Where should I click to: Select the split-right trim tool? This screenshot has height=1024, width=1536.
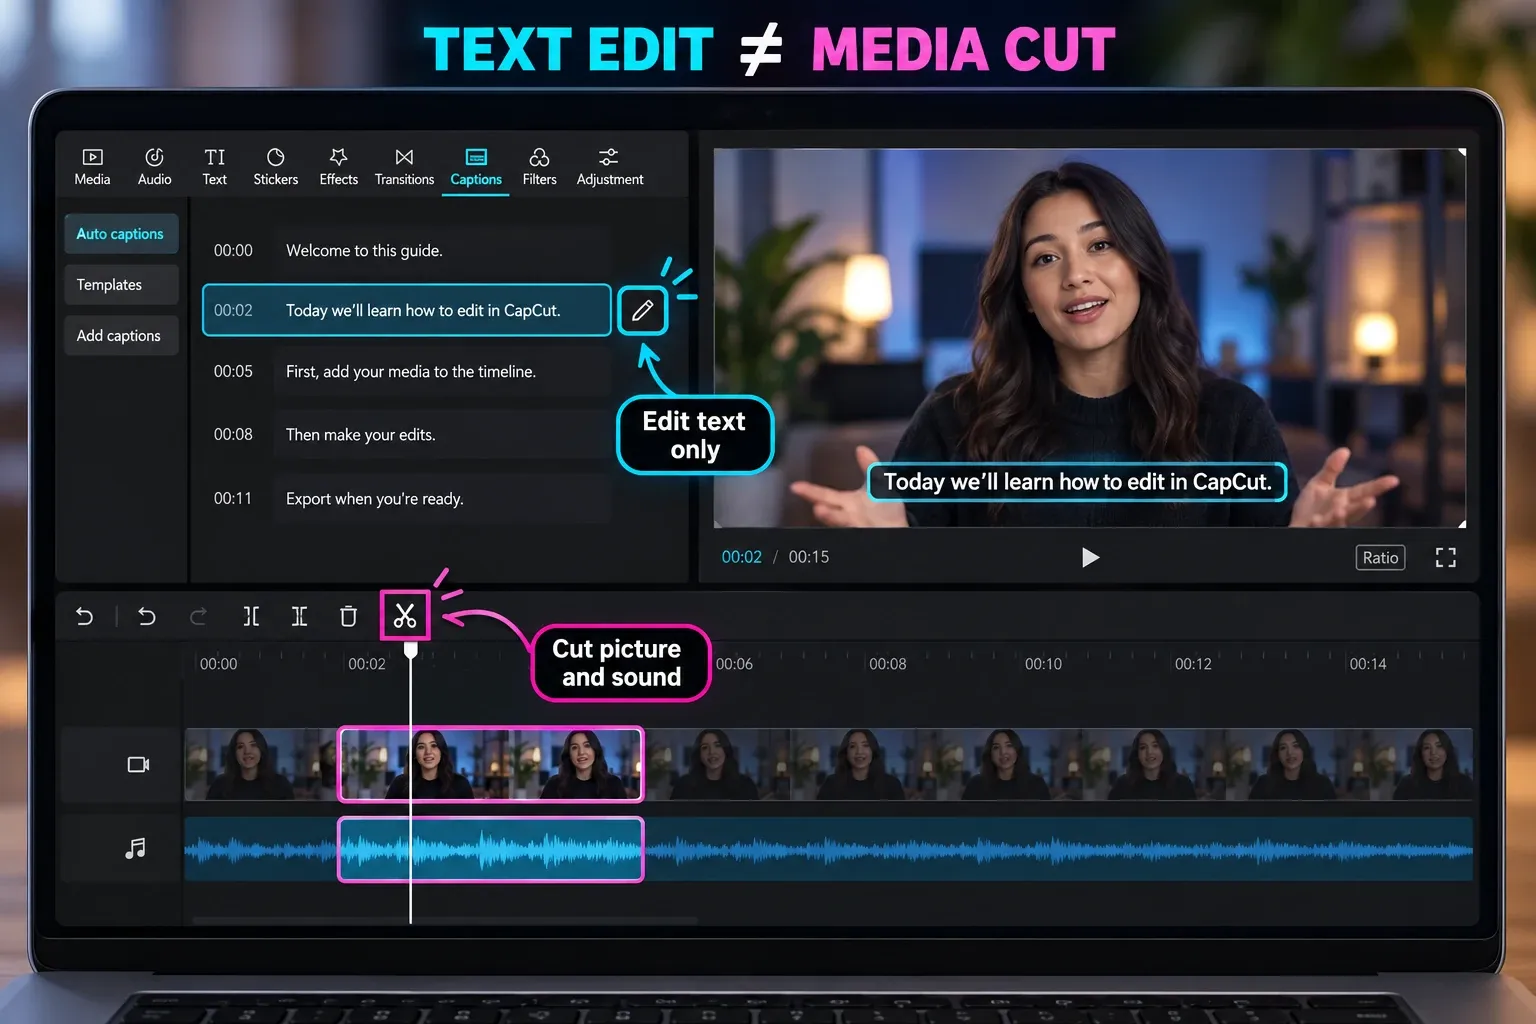(x=299, y=616)
